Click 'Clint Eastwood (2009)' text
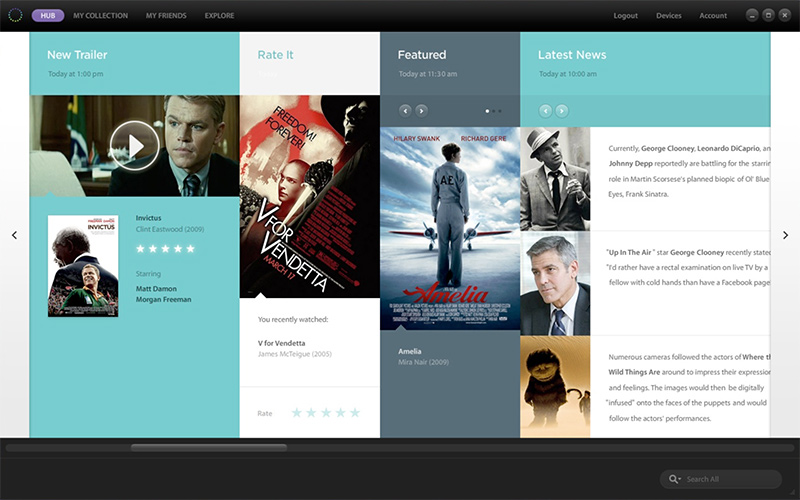This screenshot has height=500, width=800. [x=170, y=229]
